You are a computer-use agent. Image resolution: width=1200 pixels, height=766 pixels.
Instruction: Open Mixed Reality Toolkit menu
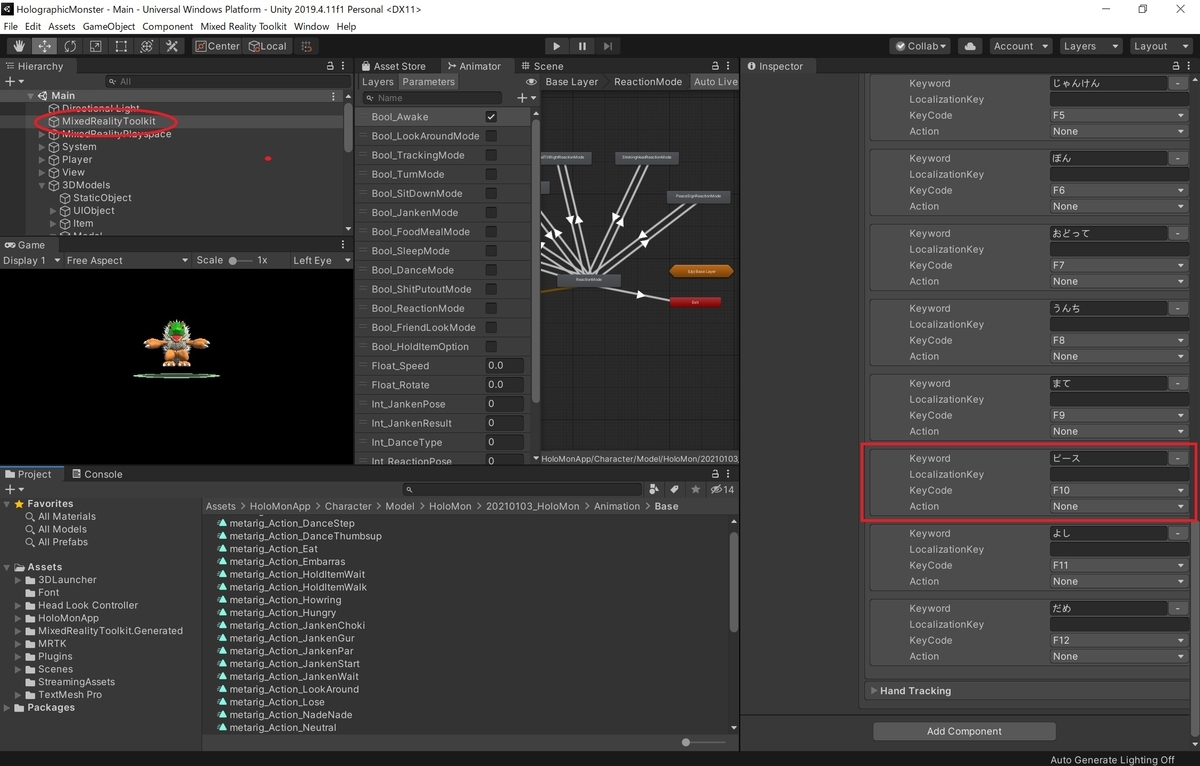[x=244, y=27]
